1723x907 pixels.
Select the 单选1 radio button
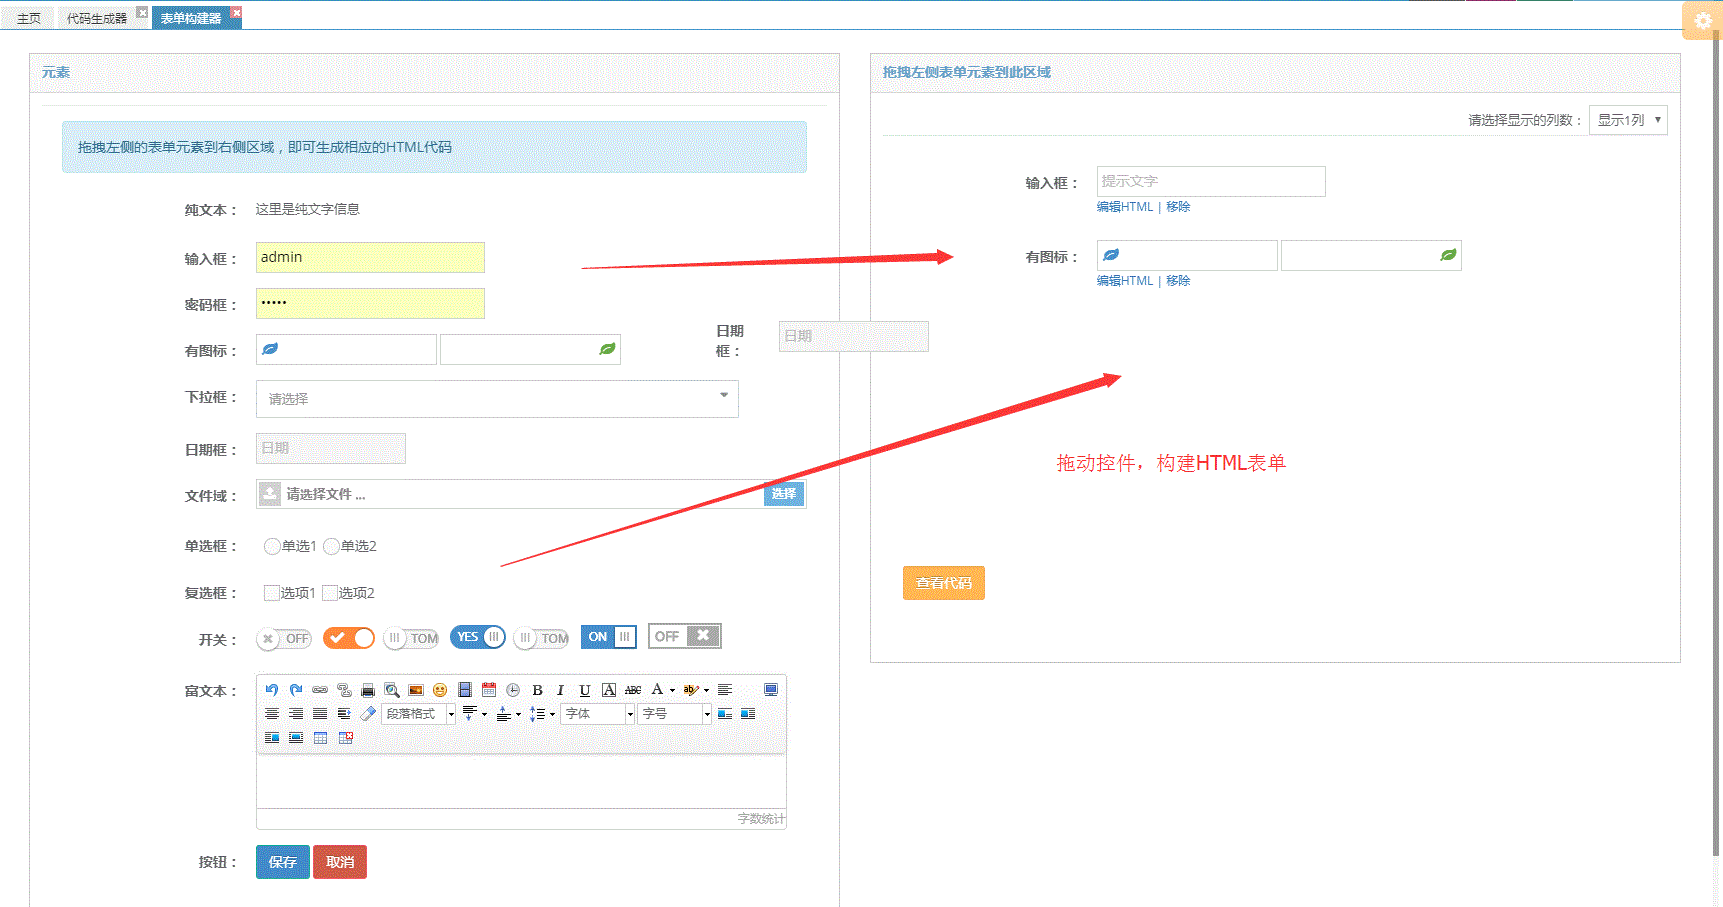point(272,546)
